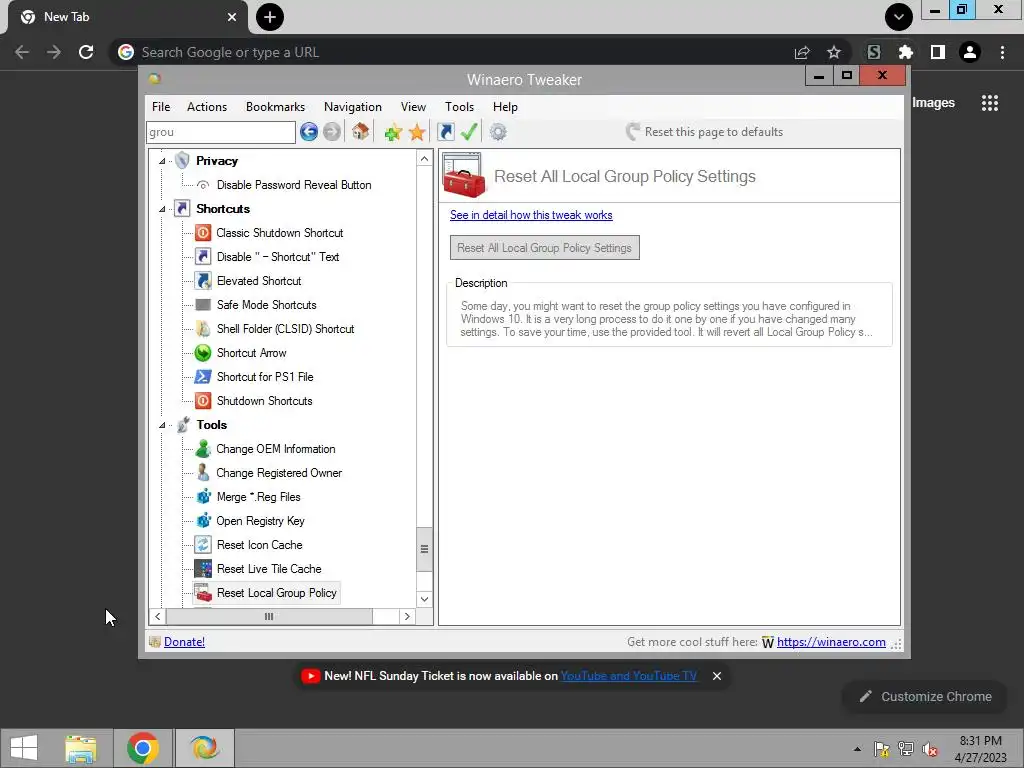Select the Elevated Shortcut tree icon
The width and height of the screenshot is (1024, 768).
[x=203, y=281]
